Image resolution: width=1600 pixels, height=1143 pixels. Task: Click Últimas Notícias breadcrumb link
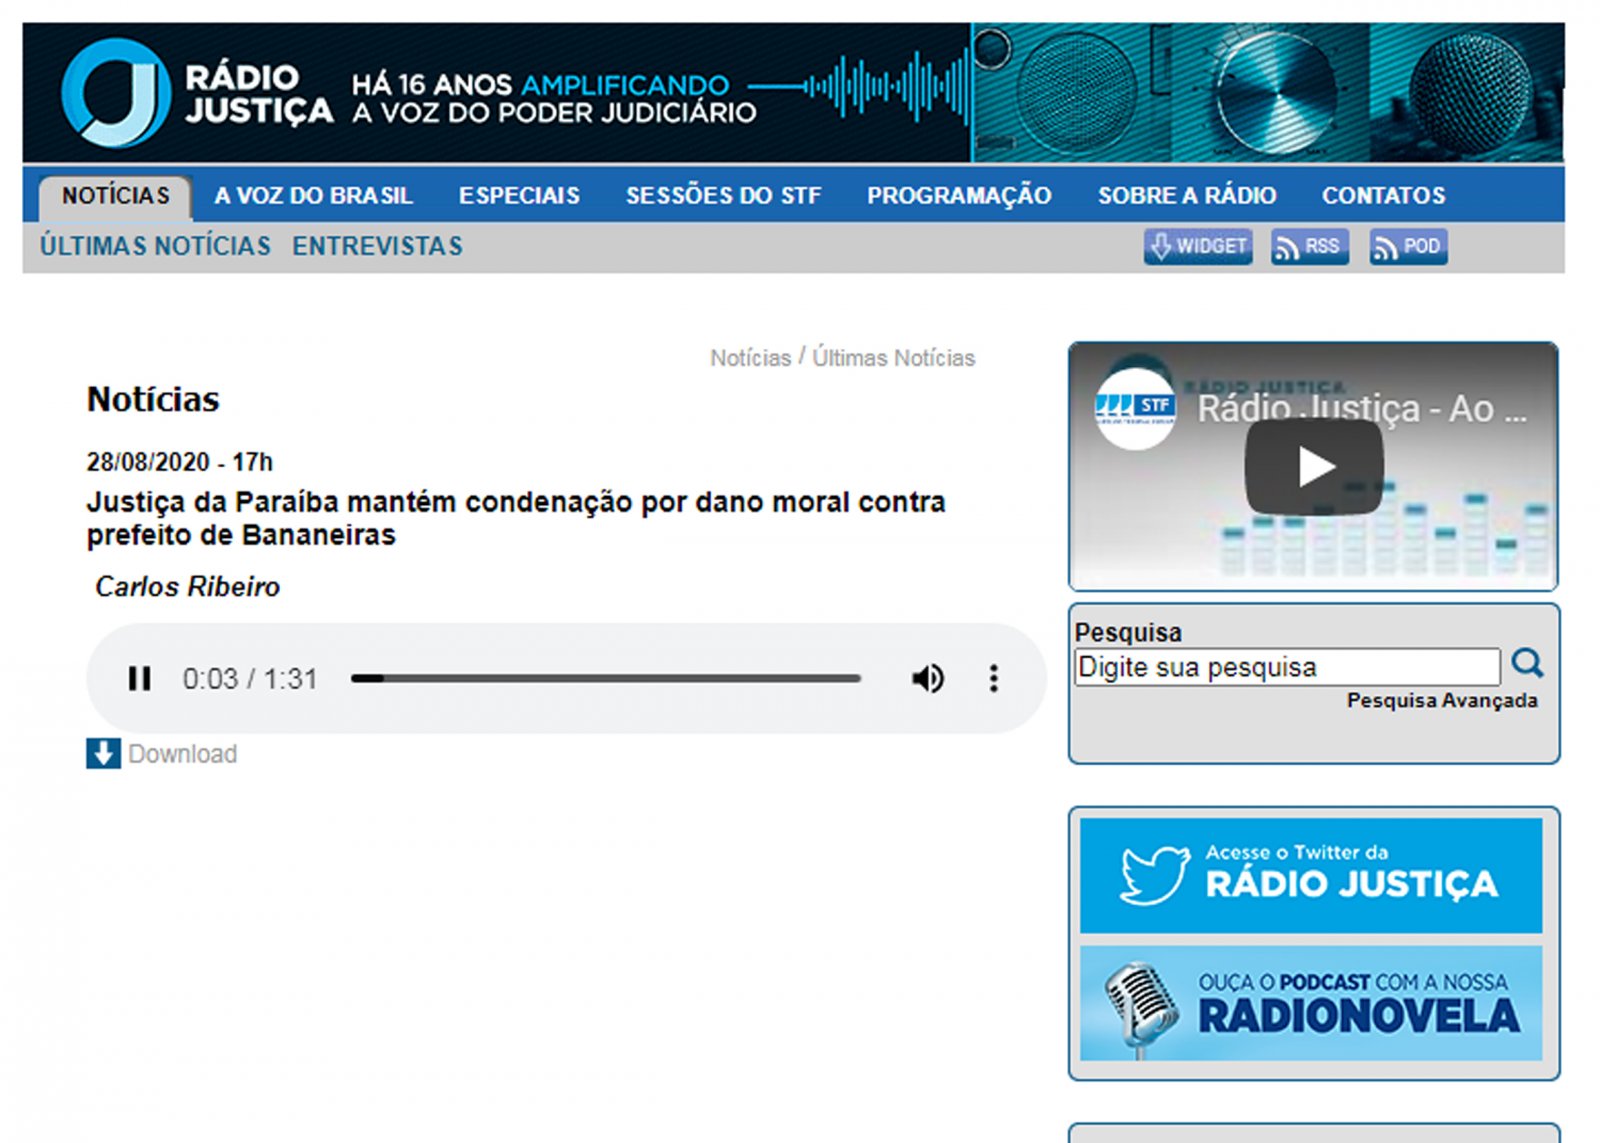893,358
